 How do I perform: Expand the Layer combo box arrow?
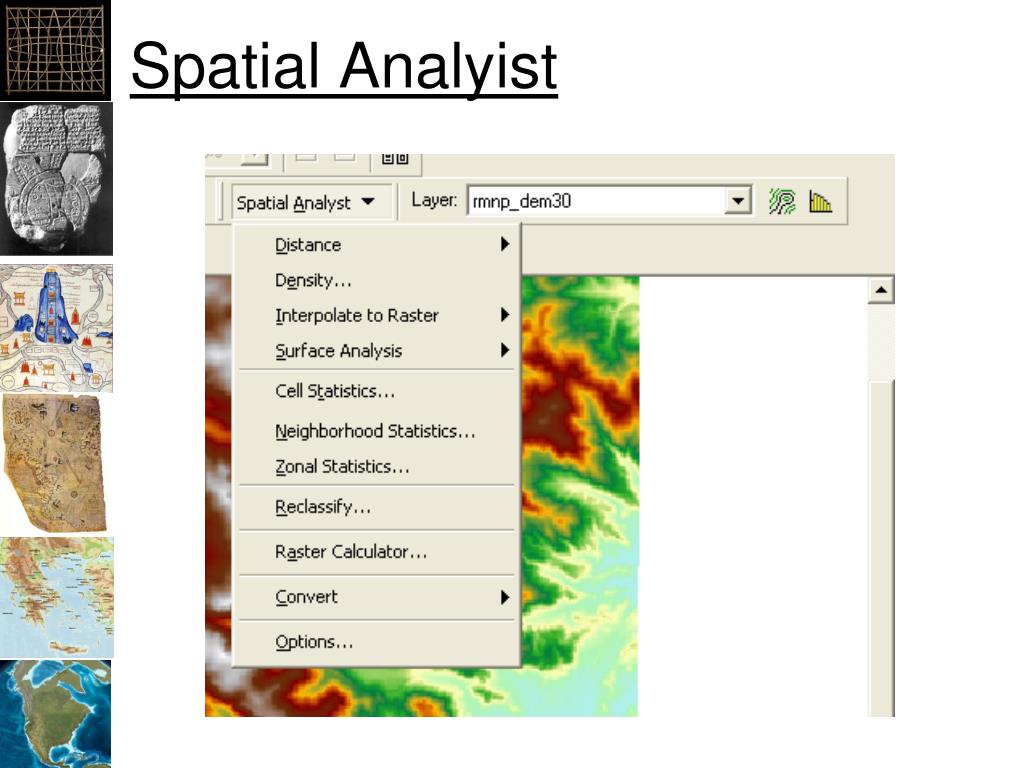pos(738,201)
